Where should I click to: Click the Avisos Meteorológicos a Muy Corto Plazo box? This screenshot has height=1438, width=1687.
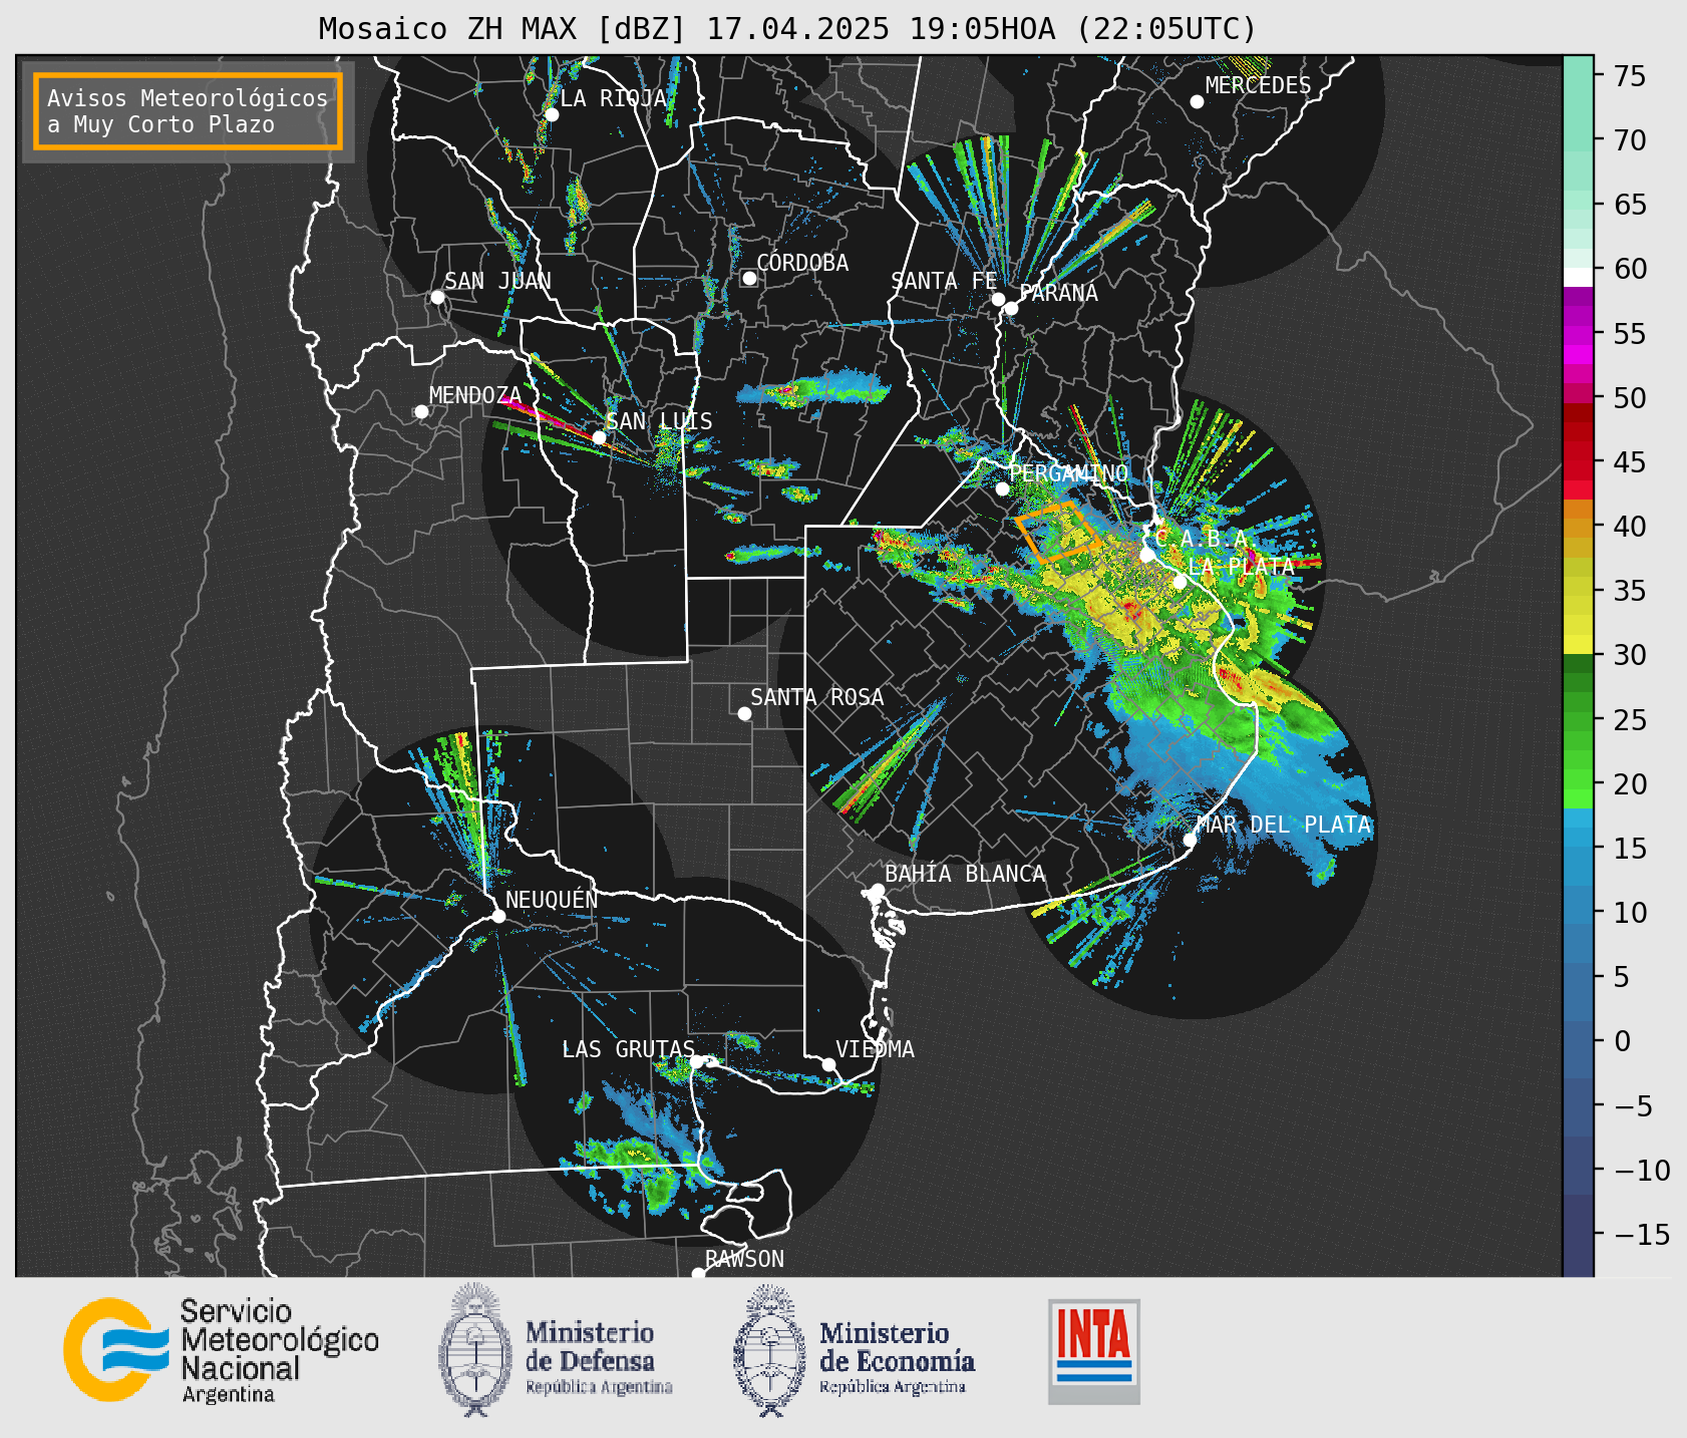pos(188,111)
